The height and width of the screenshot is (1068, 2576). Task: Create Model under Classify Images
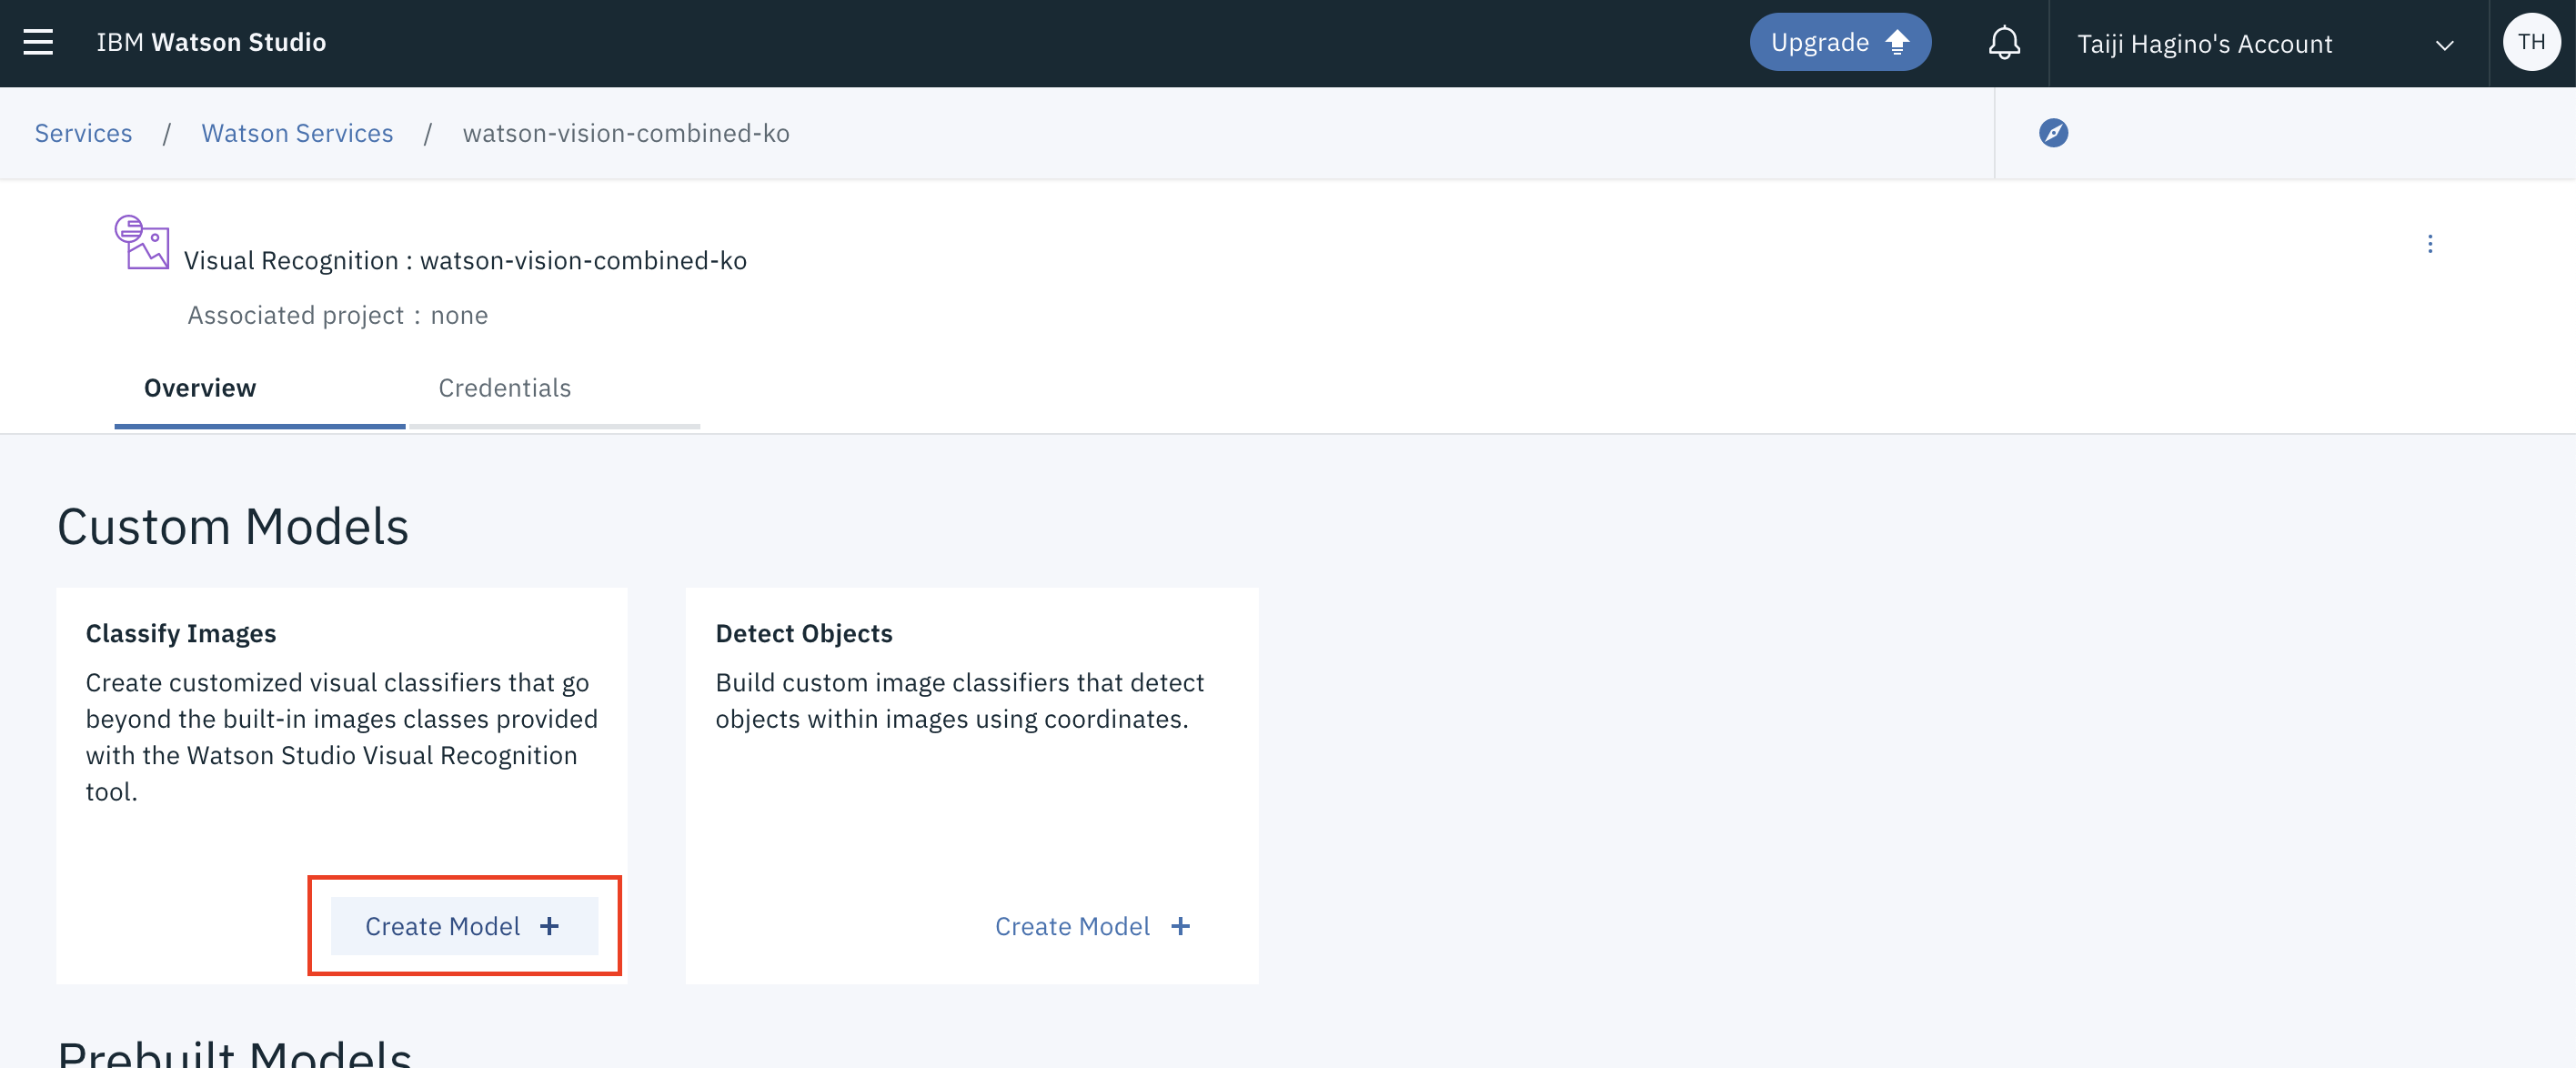[x=464, y=926]
